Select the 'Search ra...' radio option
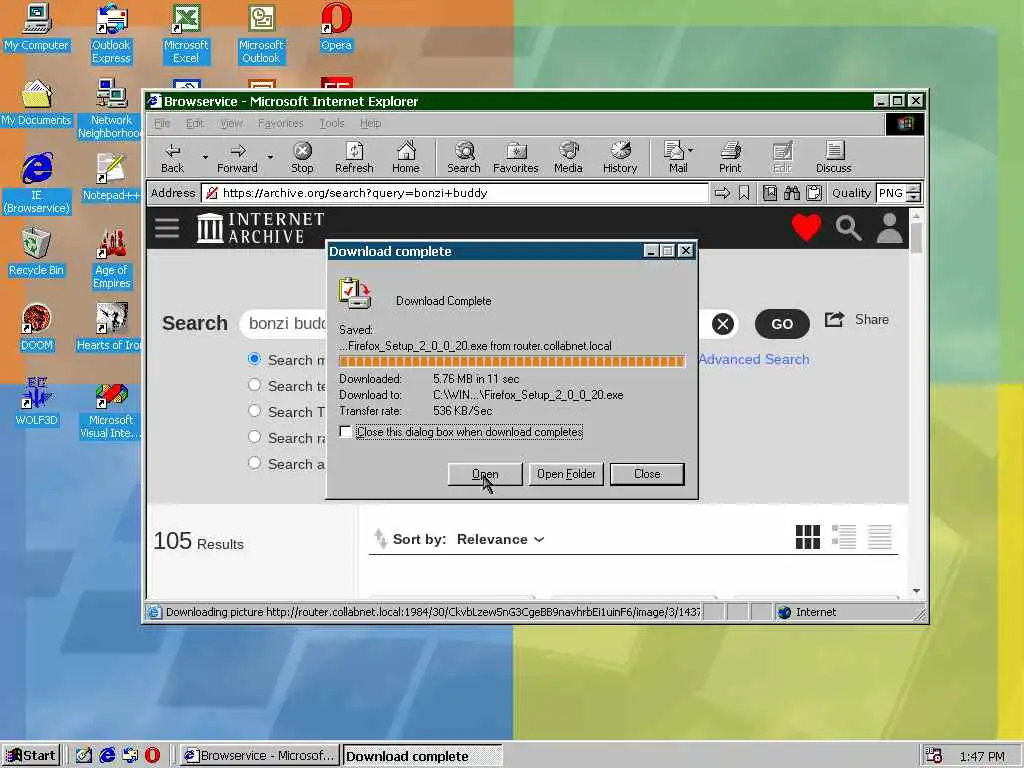This screenshot has height=768, width=1024. point(255,437)
